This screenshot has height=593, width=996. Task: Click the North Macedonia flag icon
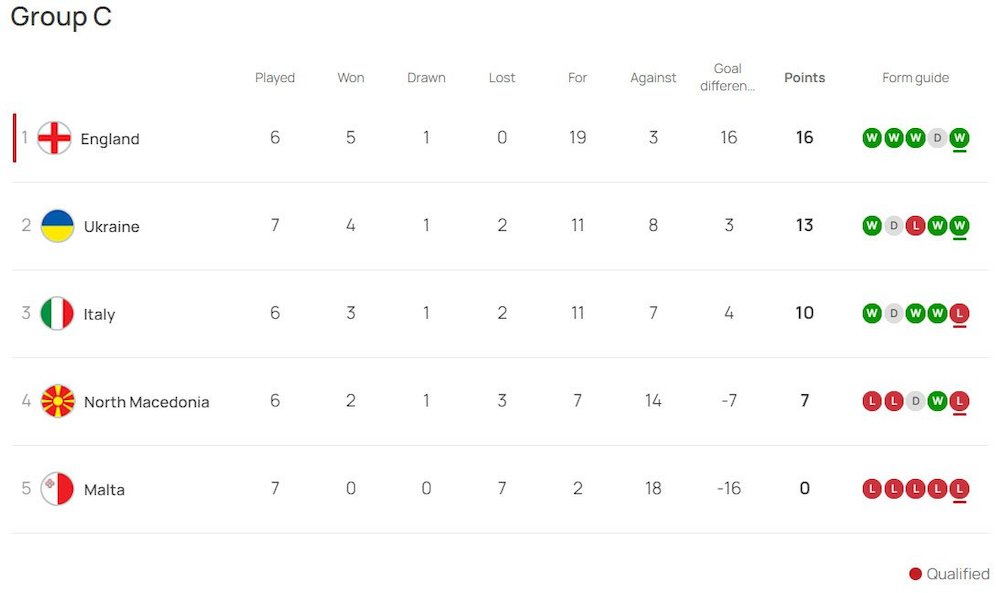point(57,401)
